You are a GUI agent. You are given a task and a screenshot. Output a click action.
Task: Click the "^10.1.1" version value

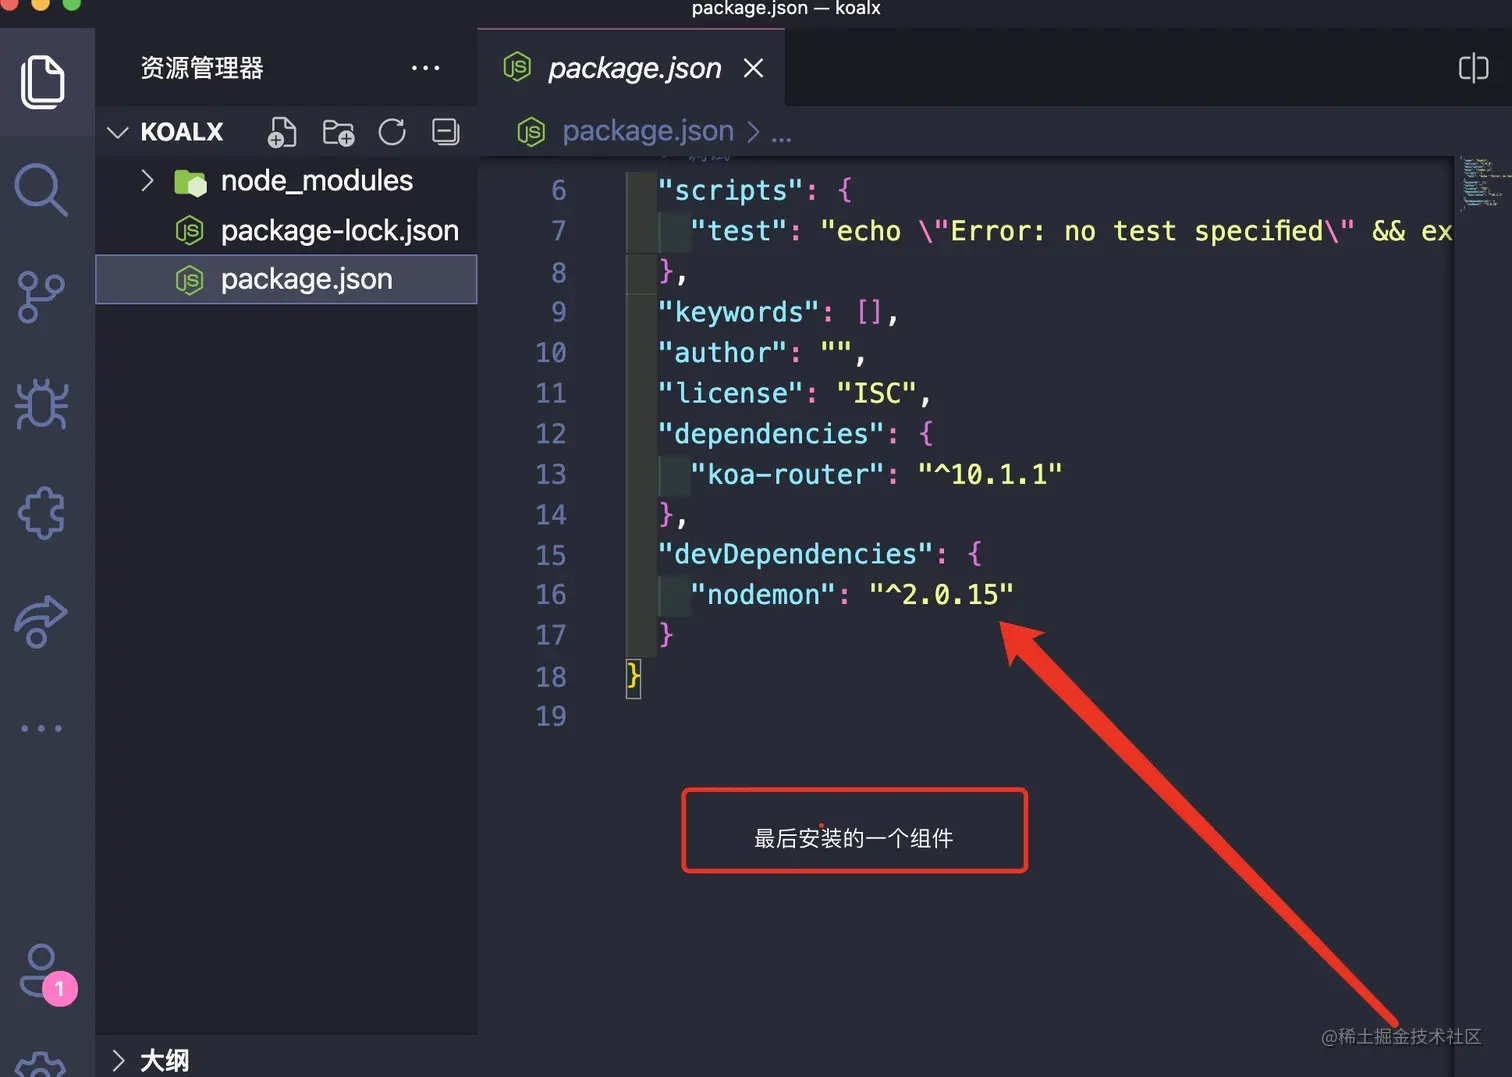click(x=990, y=474)
